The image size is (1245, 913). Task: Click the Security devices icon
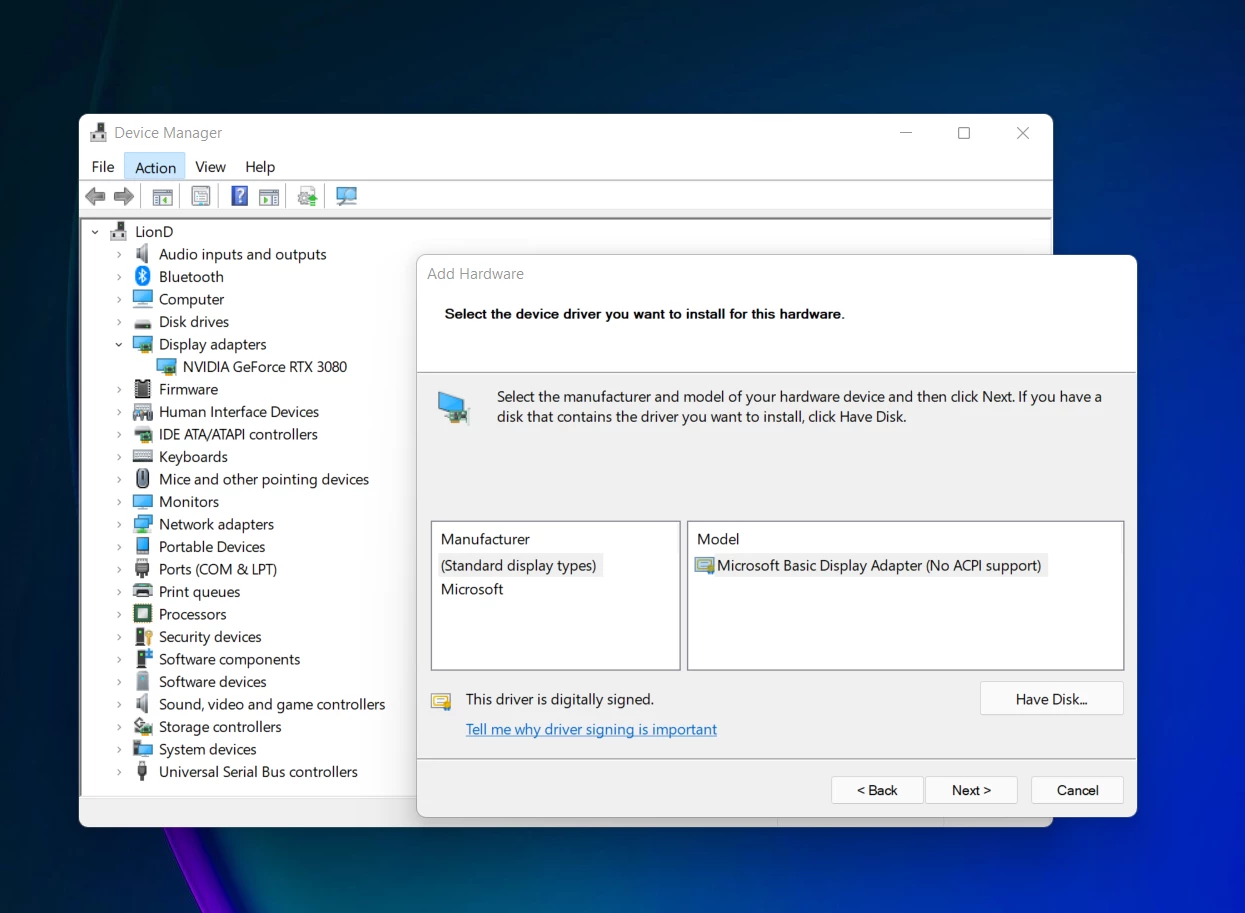click(143, 637)
